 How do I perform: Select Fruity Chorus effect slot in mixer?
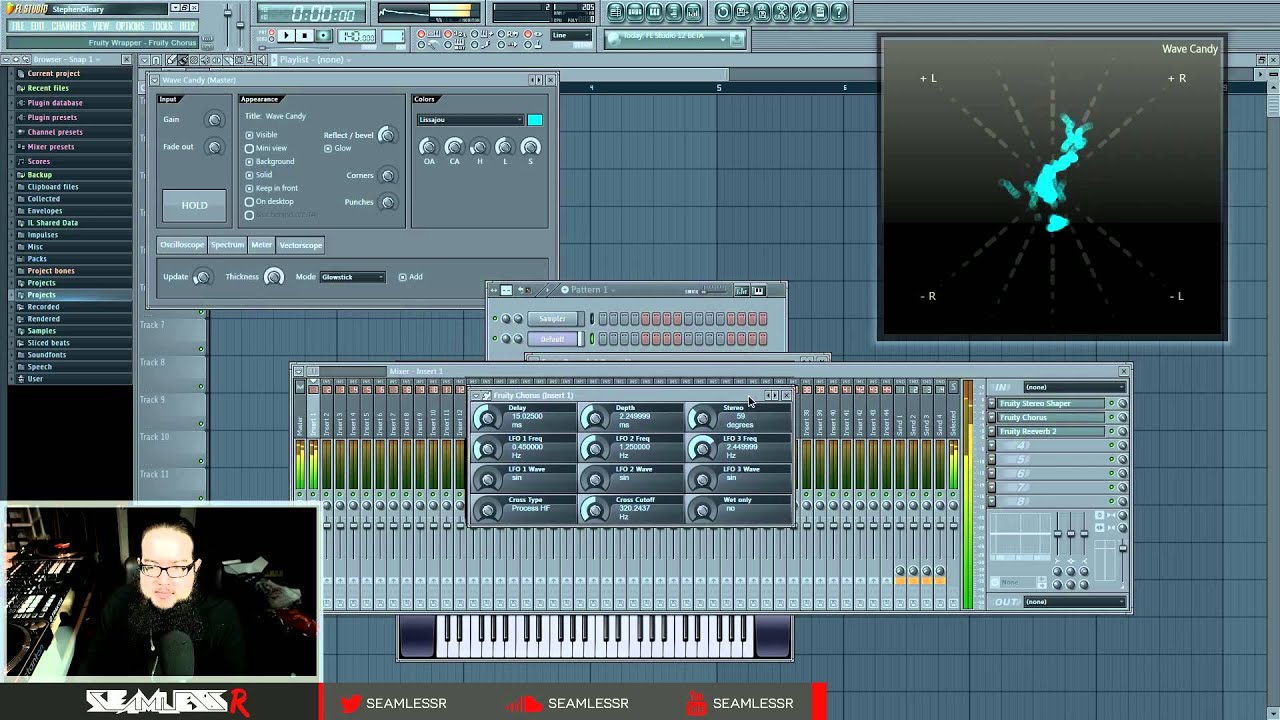[x=1051, y=418]
